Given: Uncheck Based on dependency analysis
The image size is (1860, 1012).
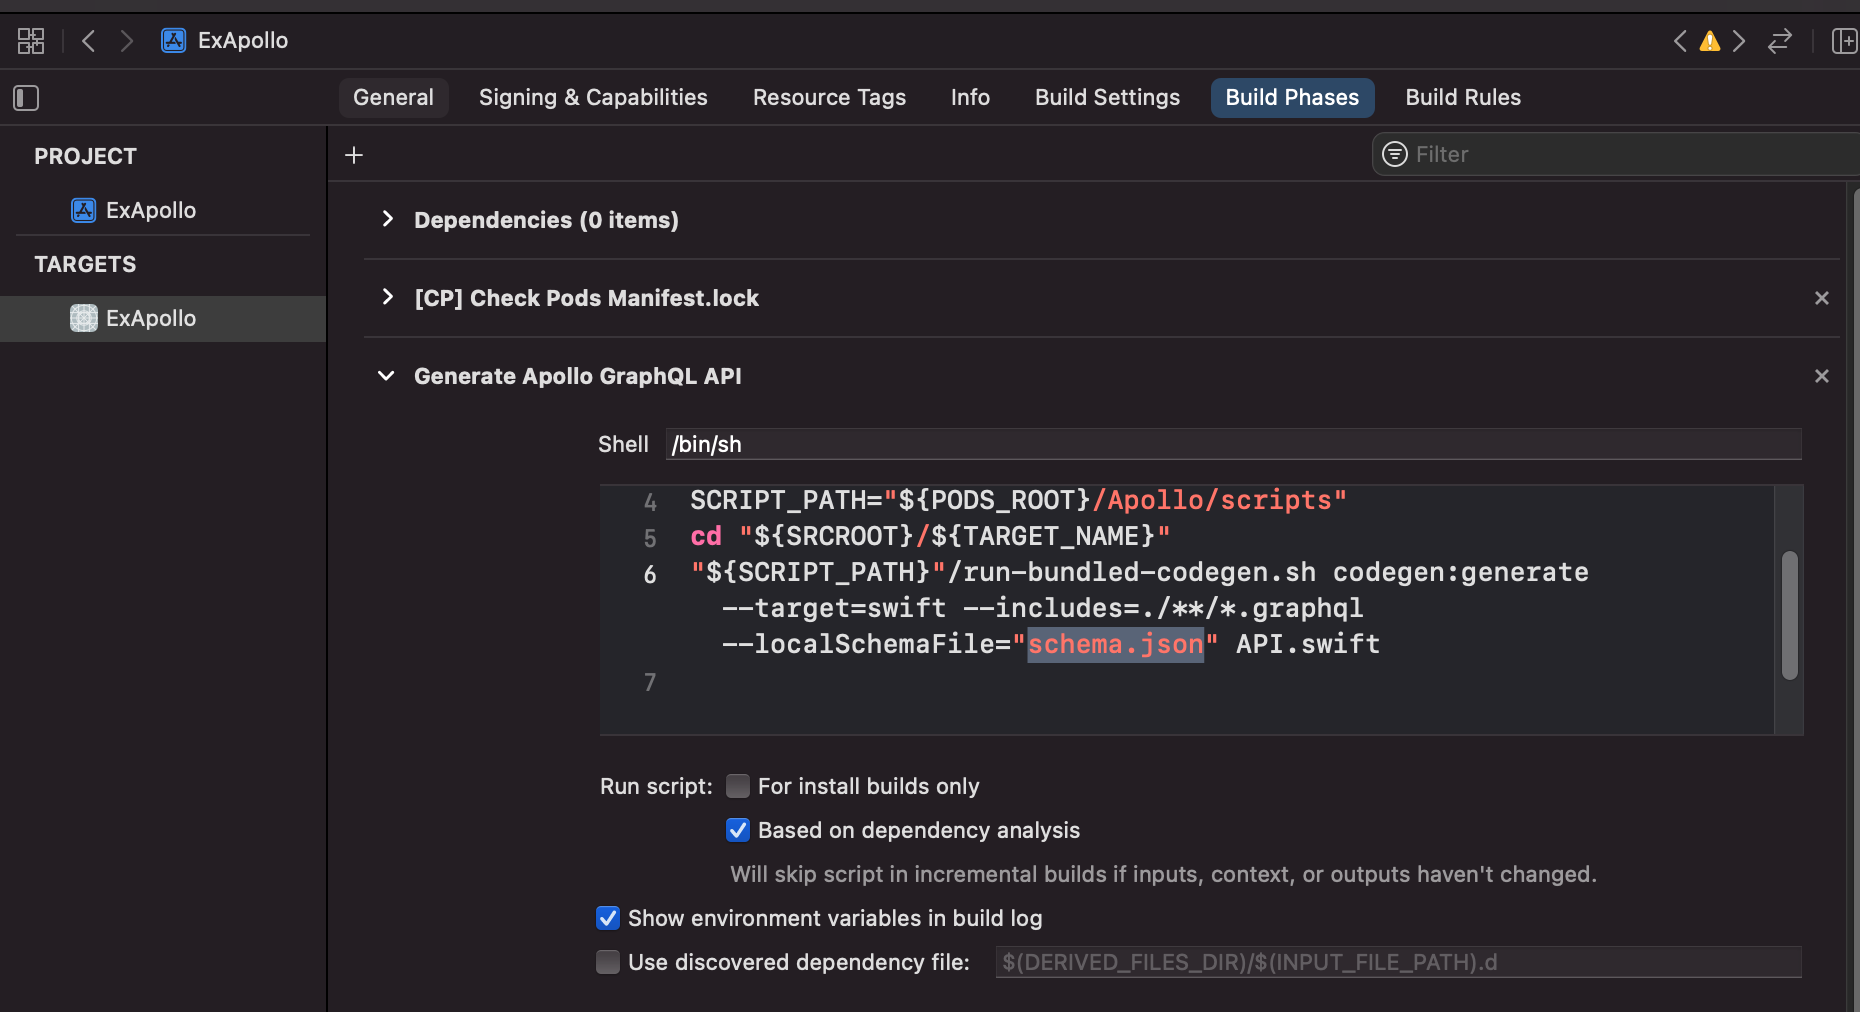Looking at the screenshot, I should point(738,830).
